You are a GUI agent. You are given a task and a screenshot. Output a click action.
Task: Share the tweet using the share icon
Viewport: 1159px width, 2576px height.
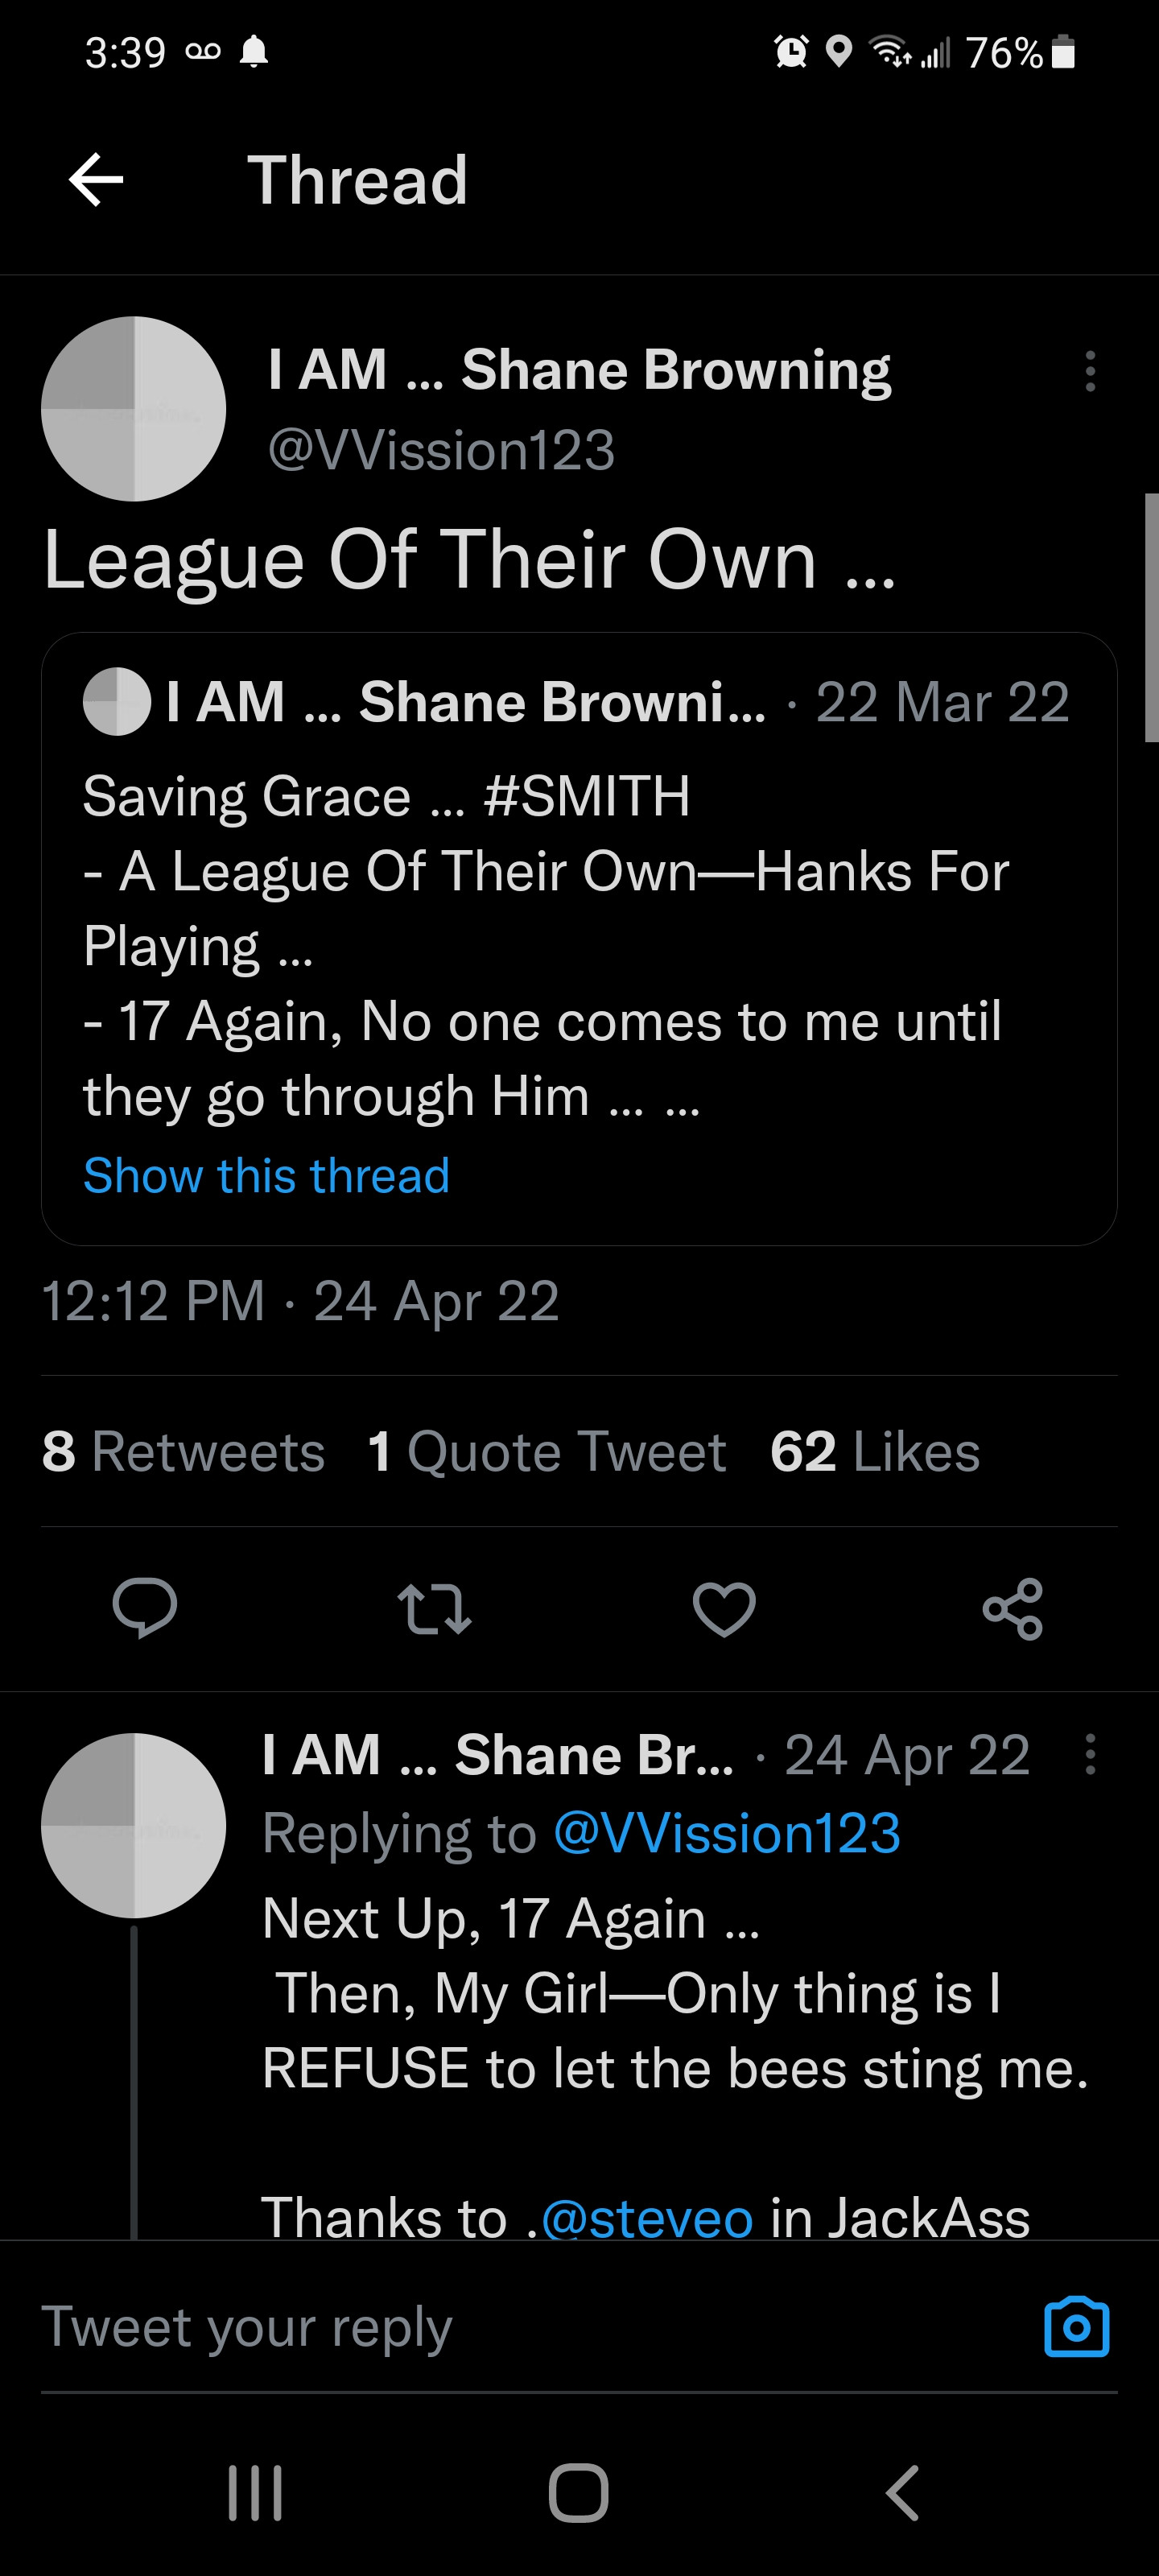pos(1013,1608)
